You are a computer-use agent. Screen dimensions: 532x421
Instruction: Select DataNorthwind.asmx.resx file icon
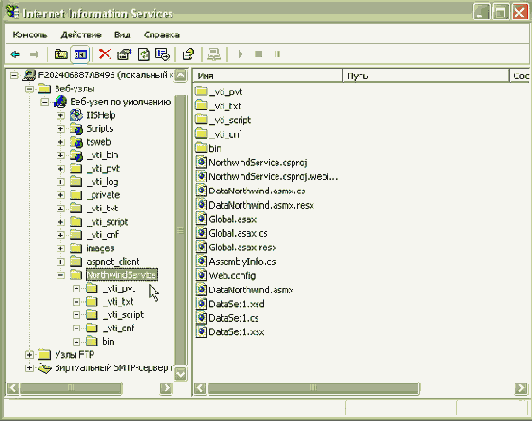click(x=201, y=205)
